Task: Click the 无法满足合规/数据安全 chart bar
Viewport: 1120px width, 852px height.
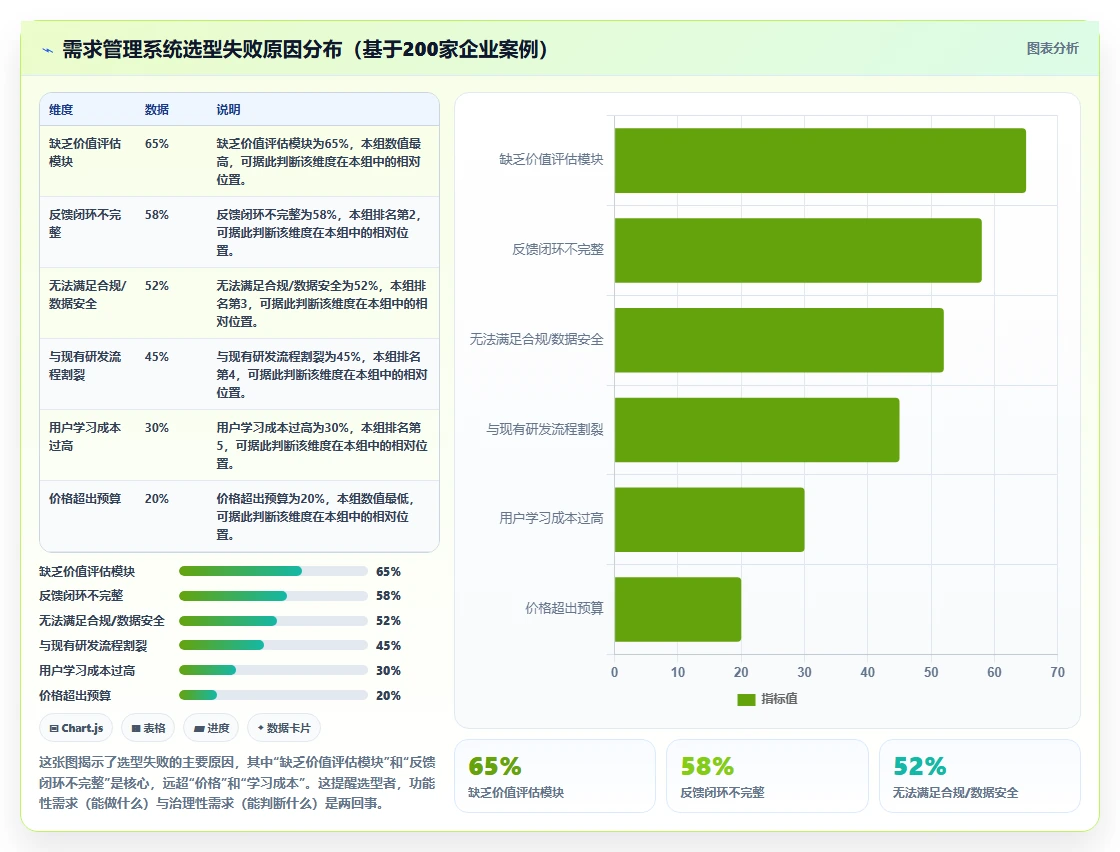Action: tap(779, 340)
